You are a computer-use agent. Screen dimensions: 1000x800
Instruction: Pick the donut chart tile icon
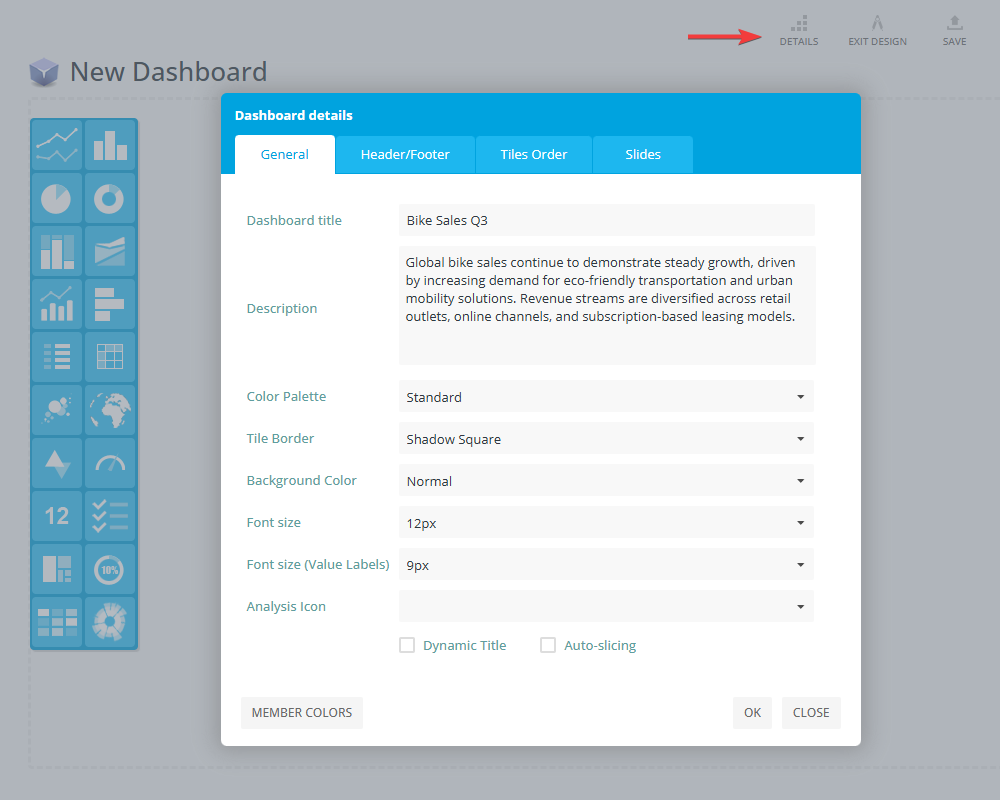click(110, 199)
